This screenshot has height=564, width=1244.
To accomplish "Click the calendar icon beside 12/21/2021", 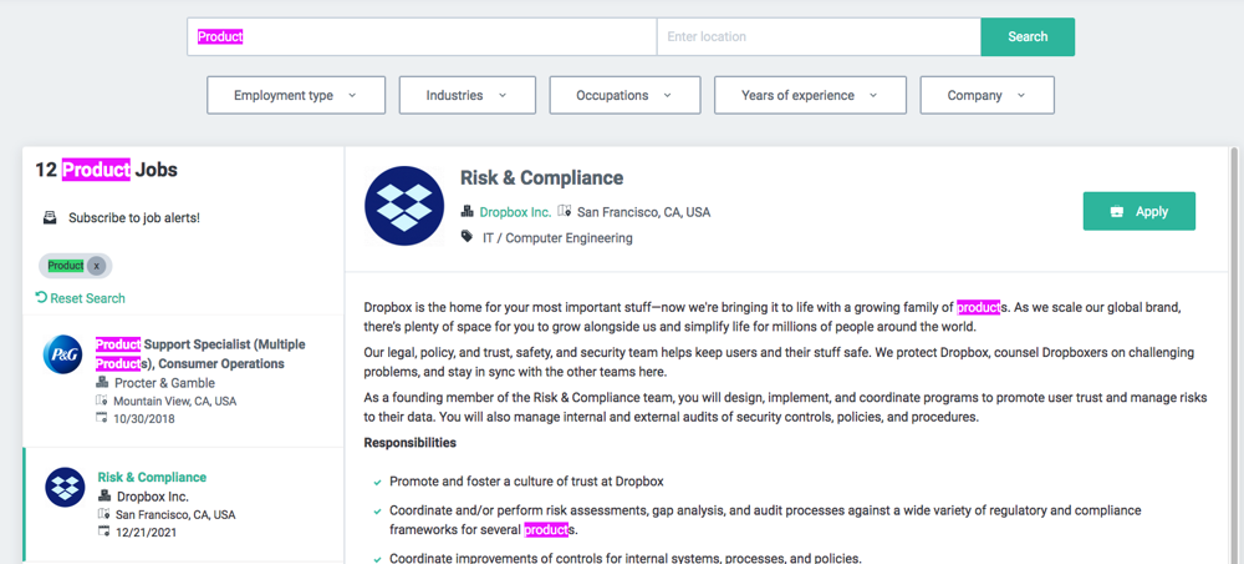I will pos(104,532).
